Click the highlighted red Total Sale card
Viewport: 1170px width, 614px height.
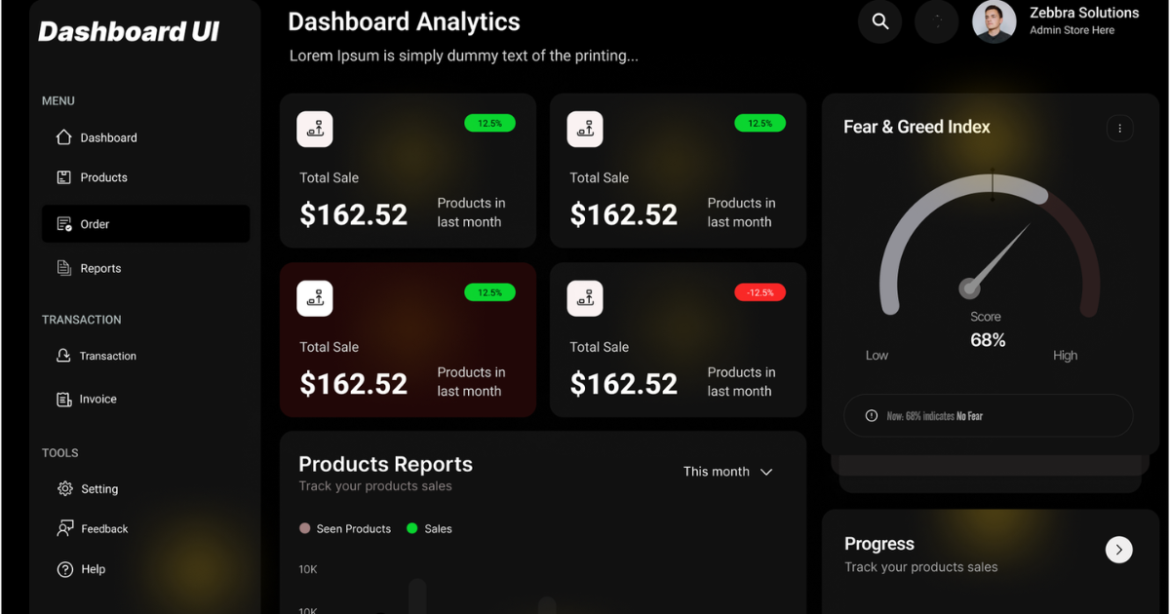point(407,339)
